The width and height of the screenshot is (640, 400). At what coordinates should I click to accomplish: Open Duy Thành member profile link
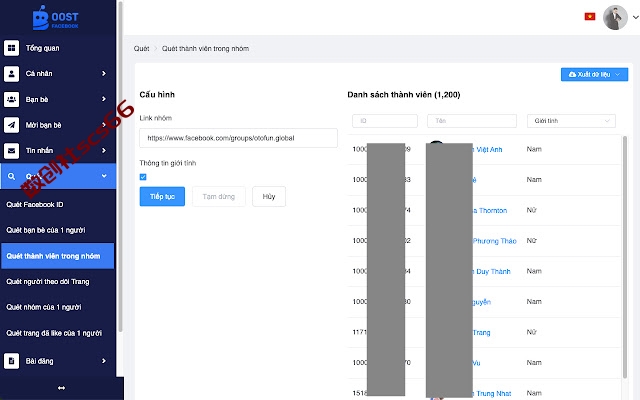tap(493, 271)
